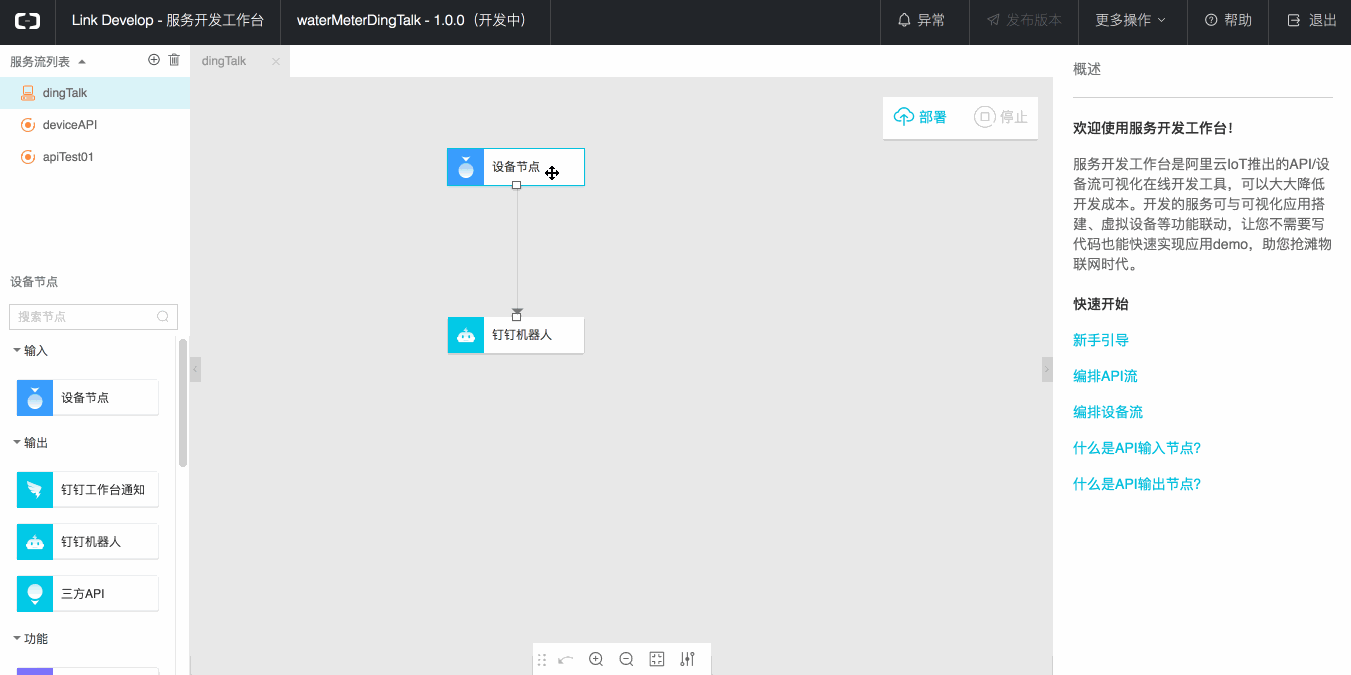1351x675 pixels.
Task: Select the deviceAPI flow in list
Action: coord(95,125)
